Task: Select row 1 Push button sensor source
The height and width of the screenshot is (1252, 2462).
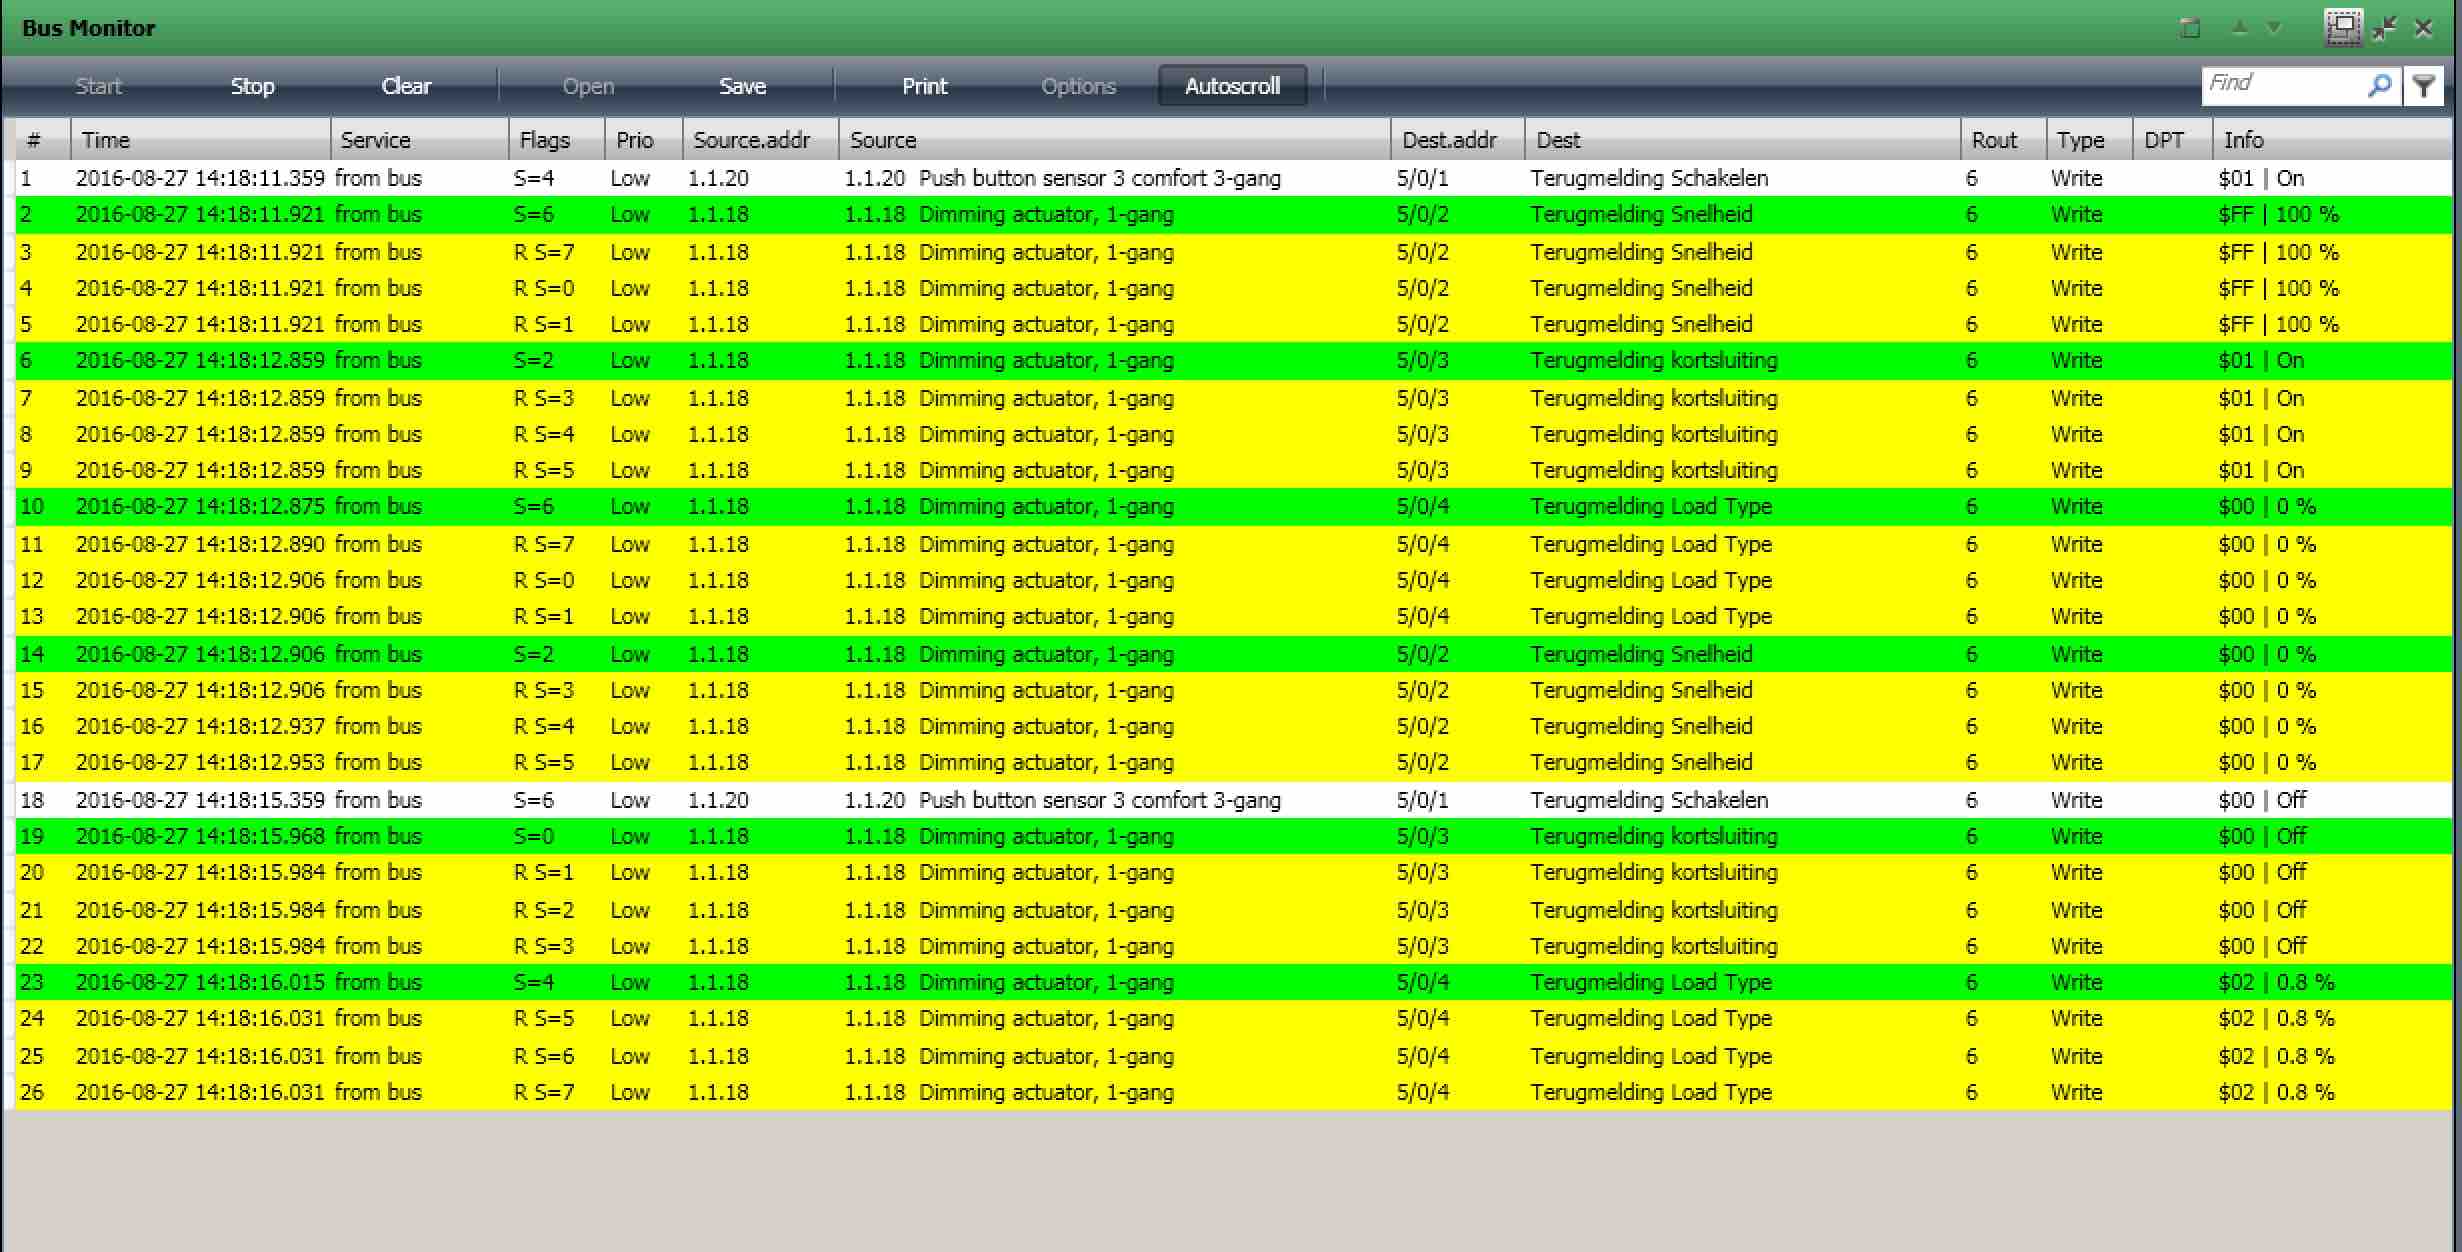Action: point(1062,178)
